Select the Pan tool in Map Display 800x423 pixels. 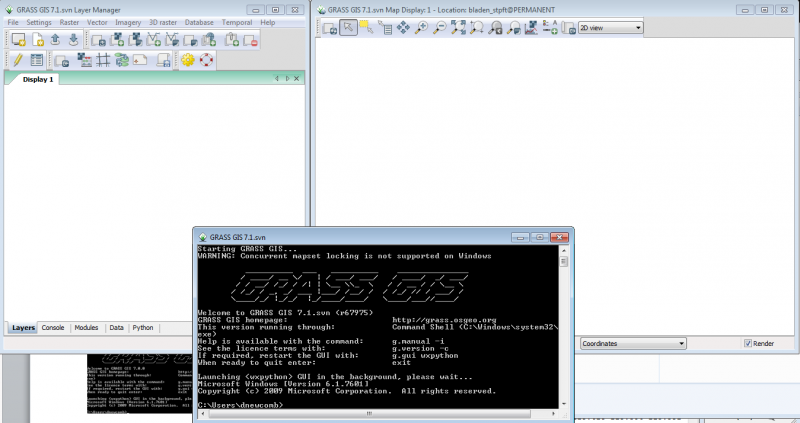[x=403, y=27]
